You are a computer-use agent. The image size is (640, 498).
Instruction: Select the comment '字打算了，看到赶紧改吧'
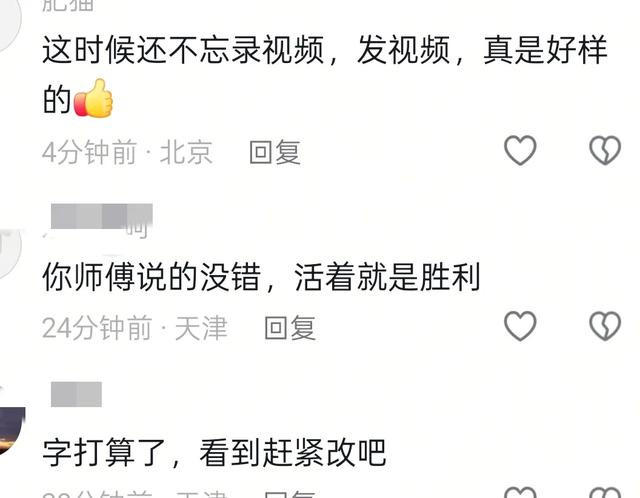[x=214, y=452]
